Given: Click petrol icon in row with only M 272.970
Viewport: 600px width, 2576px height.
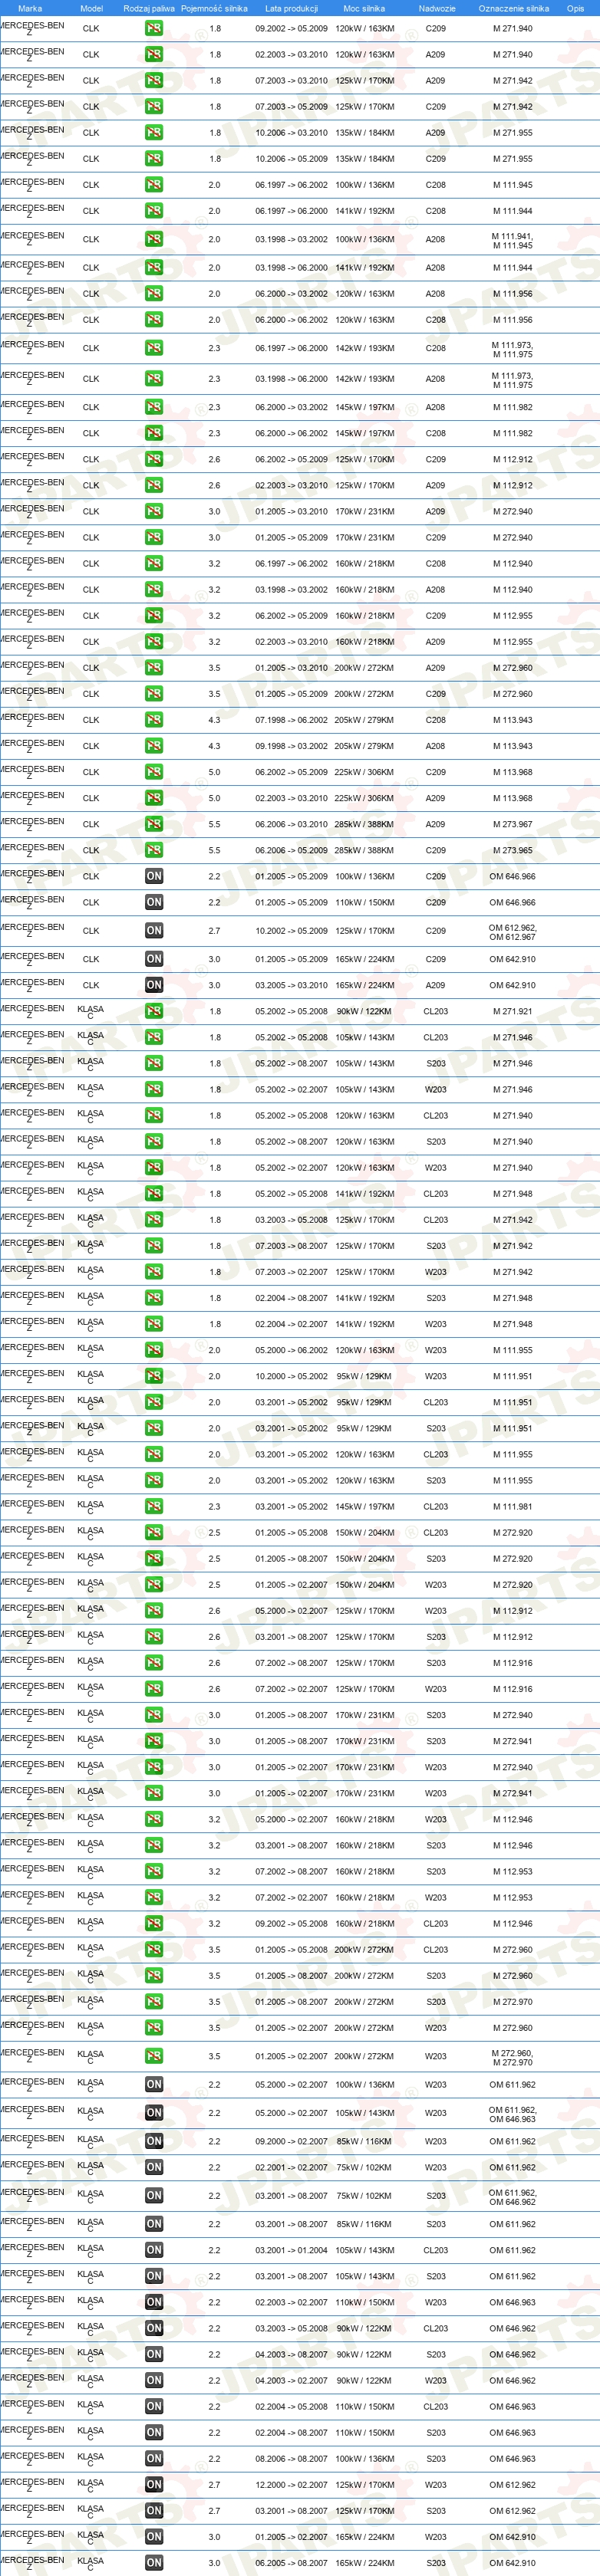Looking at the screenshot, I should tap(153, 2002).
